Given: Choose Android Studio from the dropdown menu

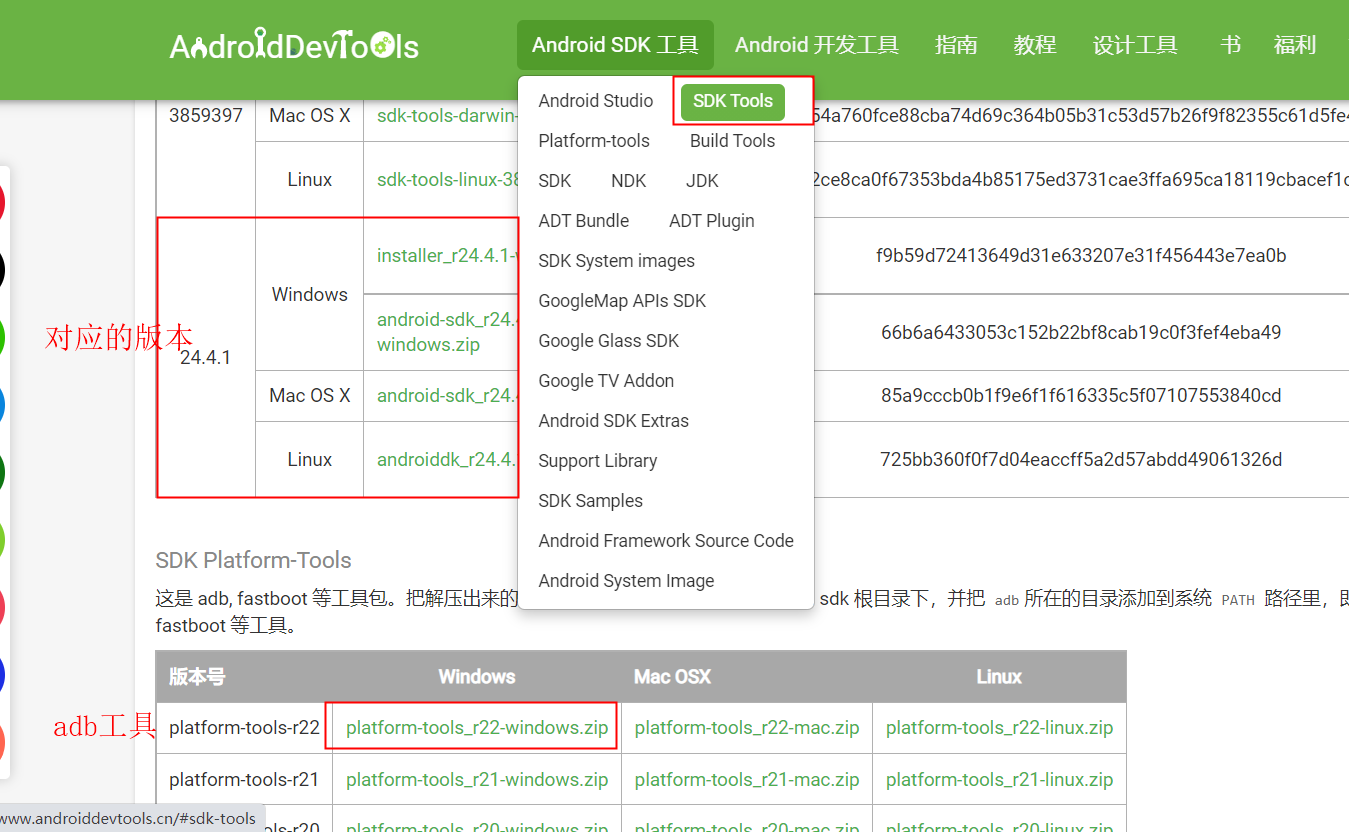Looking at the screenshot, I should point(596,101).
